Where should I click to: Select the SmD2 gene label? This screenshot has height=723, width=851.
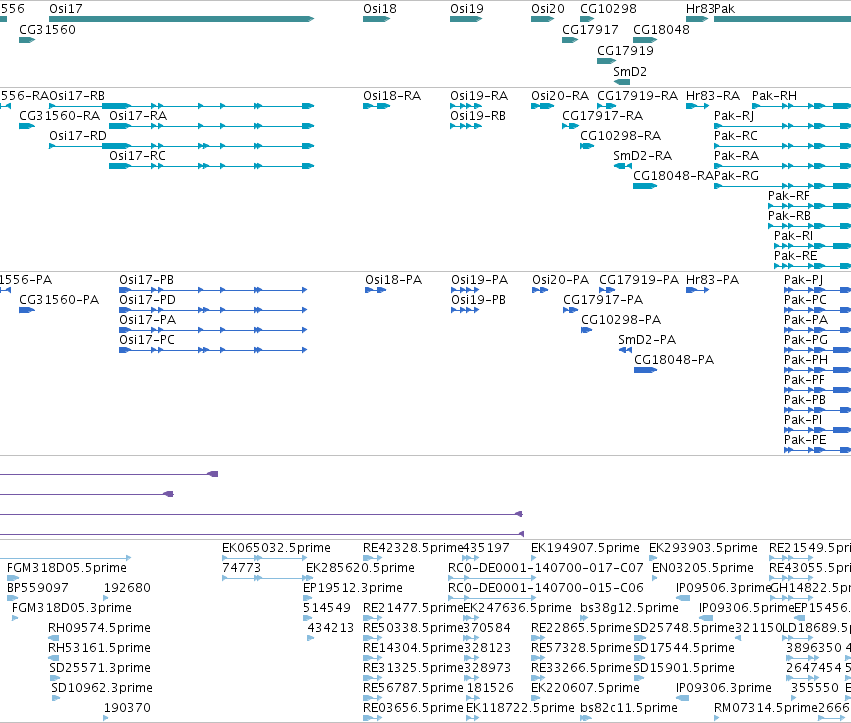[630, 72]
